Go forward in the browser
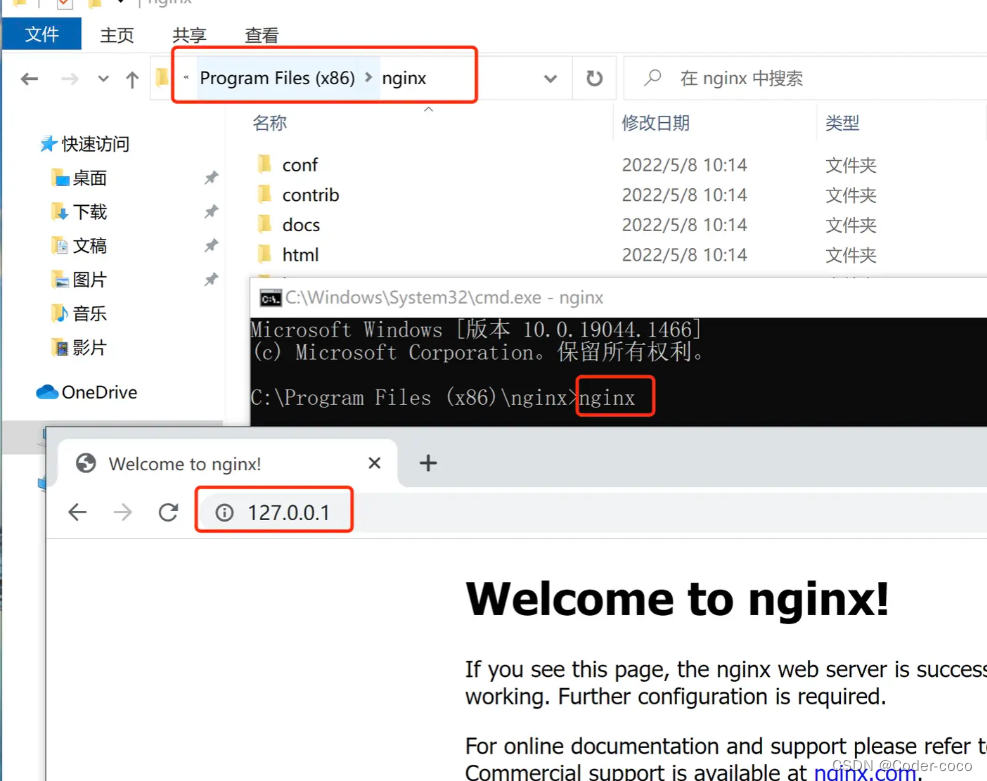The height and width of the screenshot is (781, 987). (x=123, y=512)
